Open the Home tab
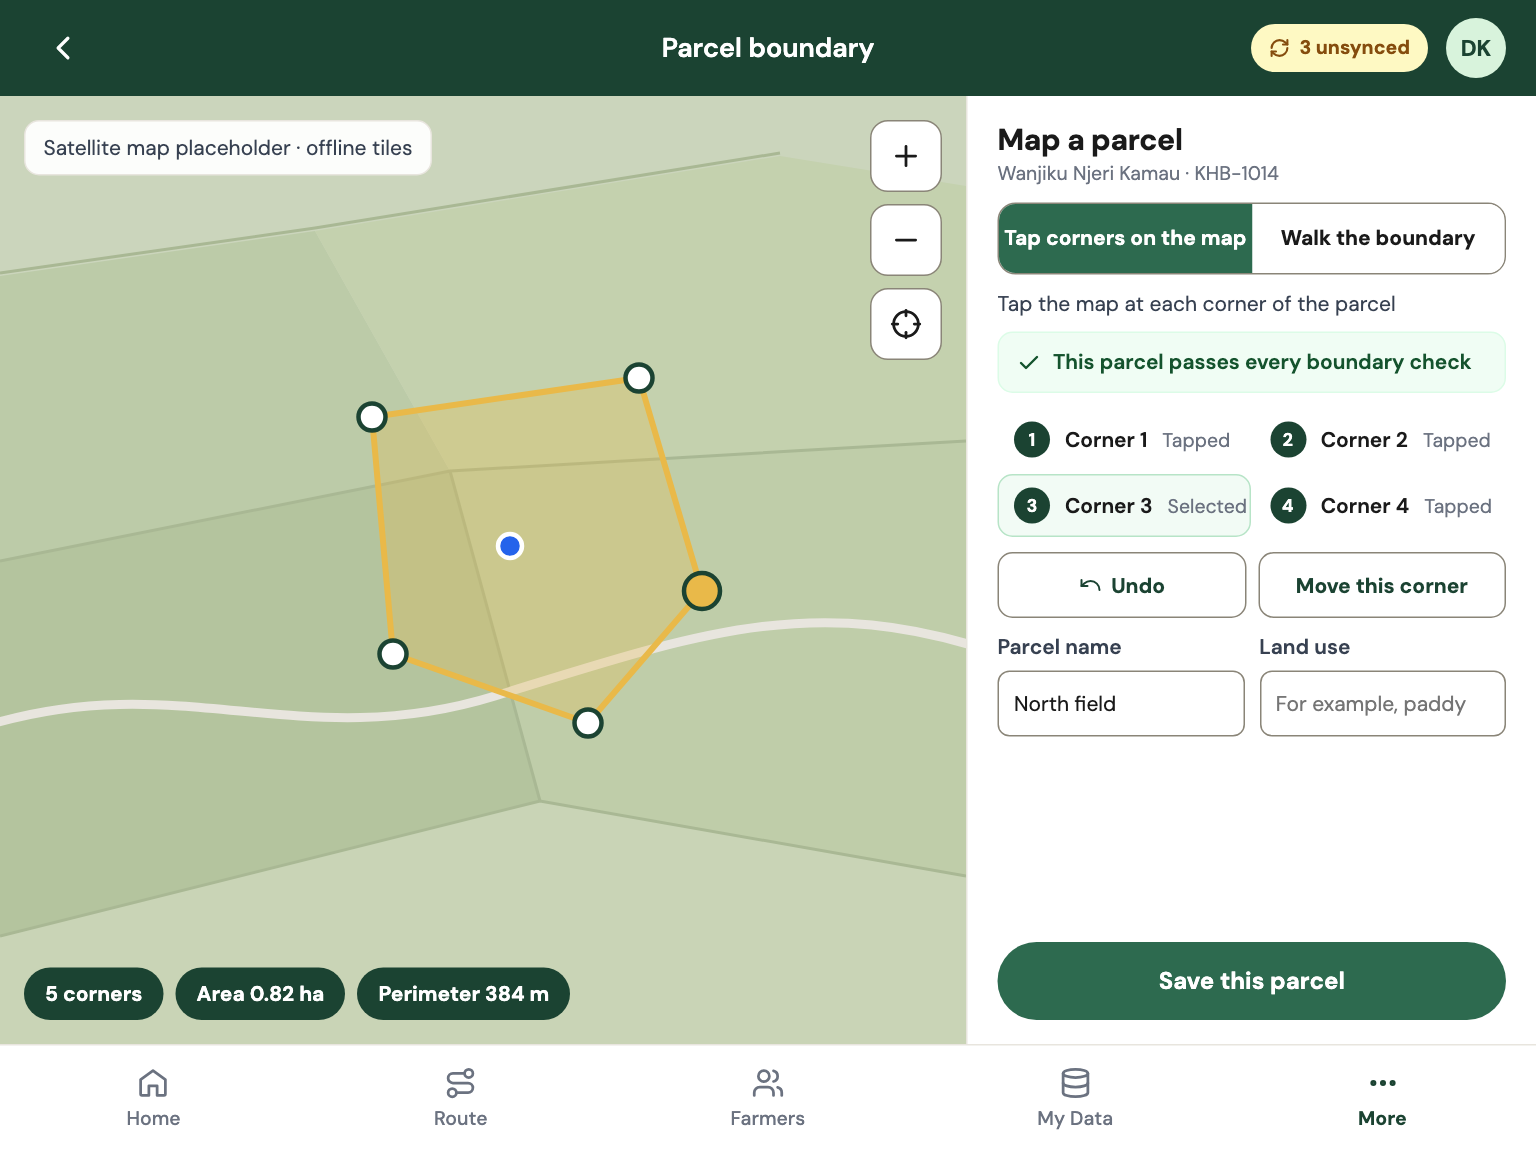The image size is (1536, 1152). coord(153,1098)
